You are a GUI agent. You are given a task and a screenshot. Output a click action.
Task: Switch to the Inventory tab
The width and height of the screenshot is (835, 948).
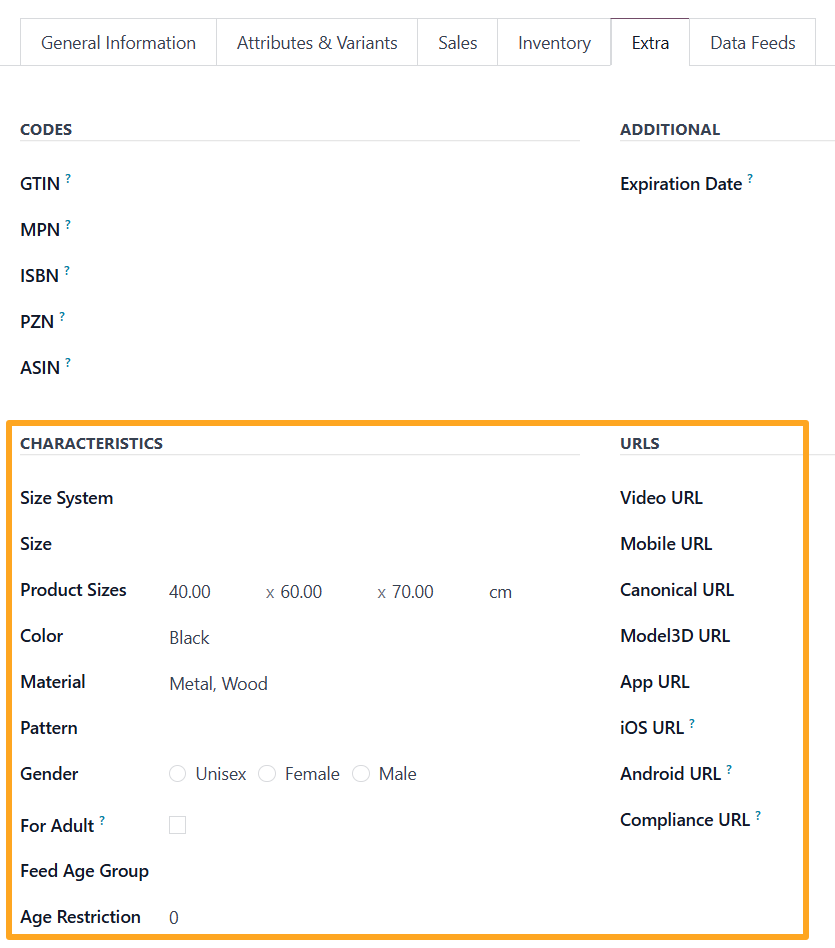click(554, 42)
